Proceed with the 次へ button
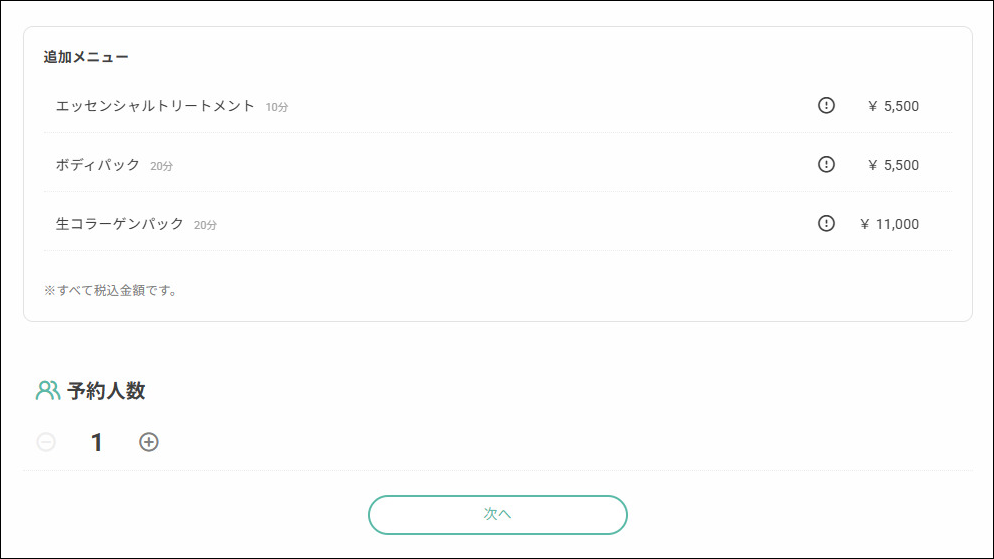Viewport: 994px width, 559px height. point(498,515)
